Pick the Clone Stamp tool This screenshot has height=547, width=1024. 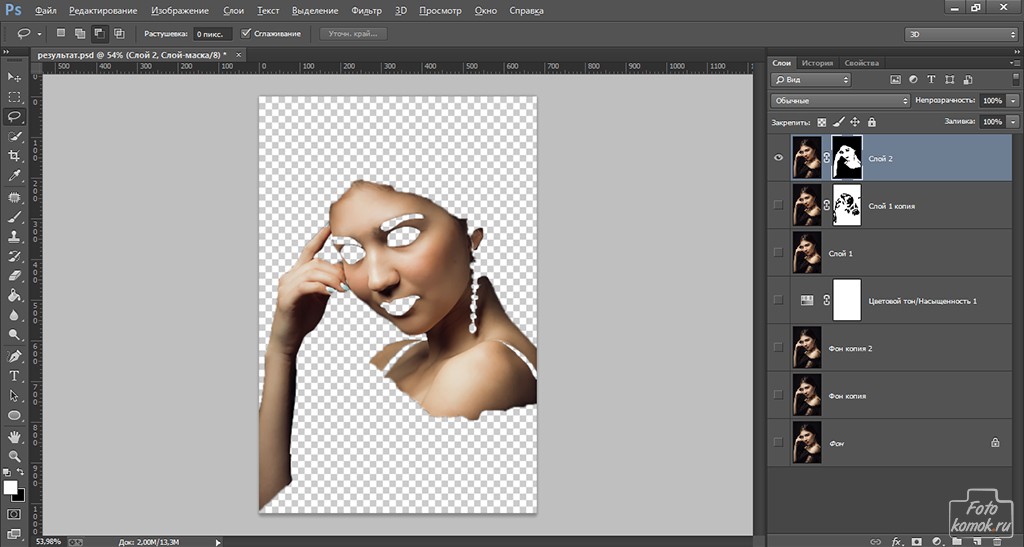point(14,236)
